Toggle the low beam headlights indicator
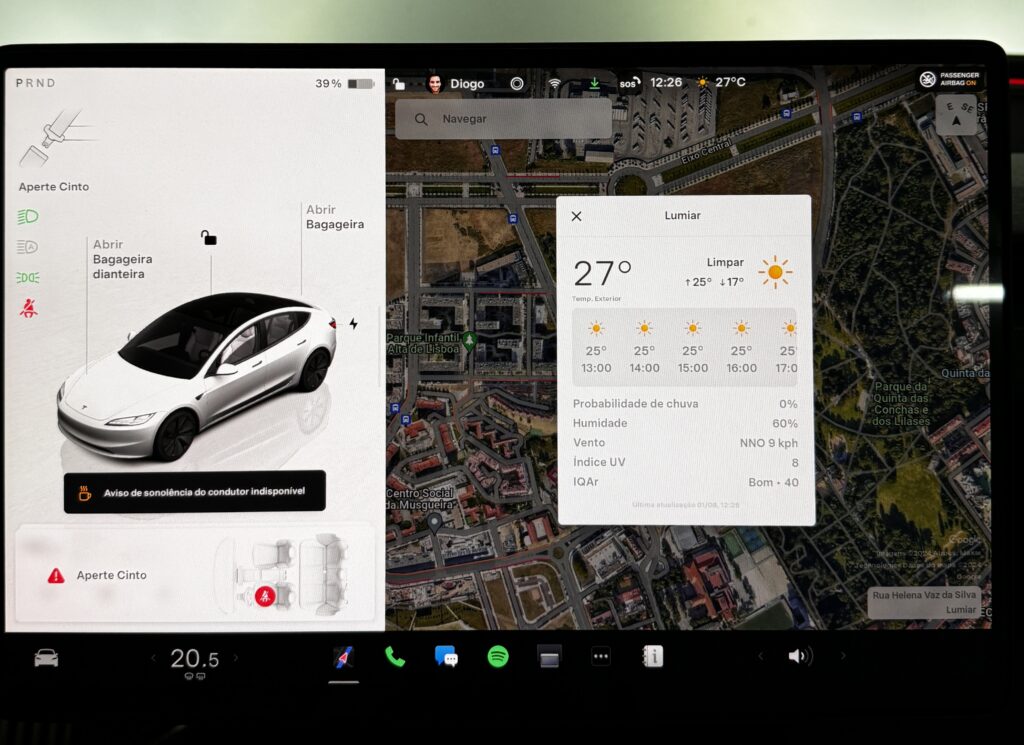The width and height of the screenshot is (1024, 745). click(28, 216)
